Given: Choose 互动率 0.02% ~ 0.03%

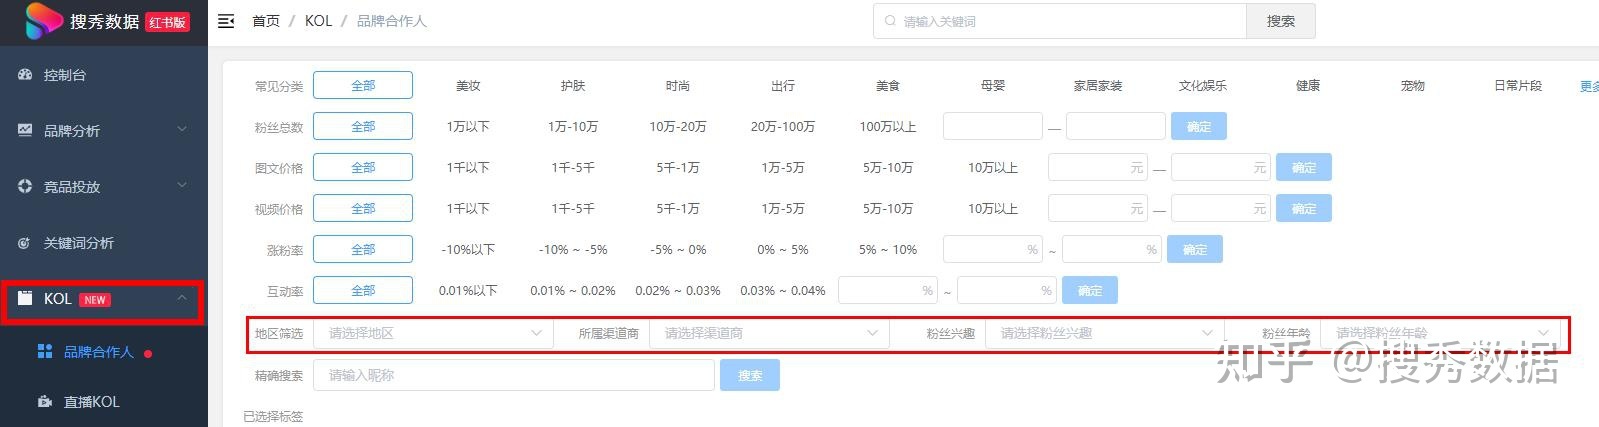Looking at the screenshot, I should coord(678,291).
